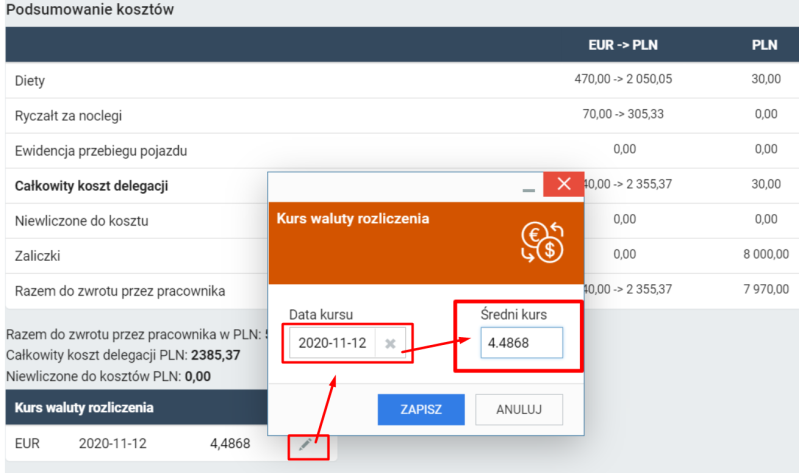Viewport: 799px width, 473px height.
Task: Click the value 470,00 -> 2 050,05
Action: [x=623, y=79]
